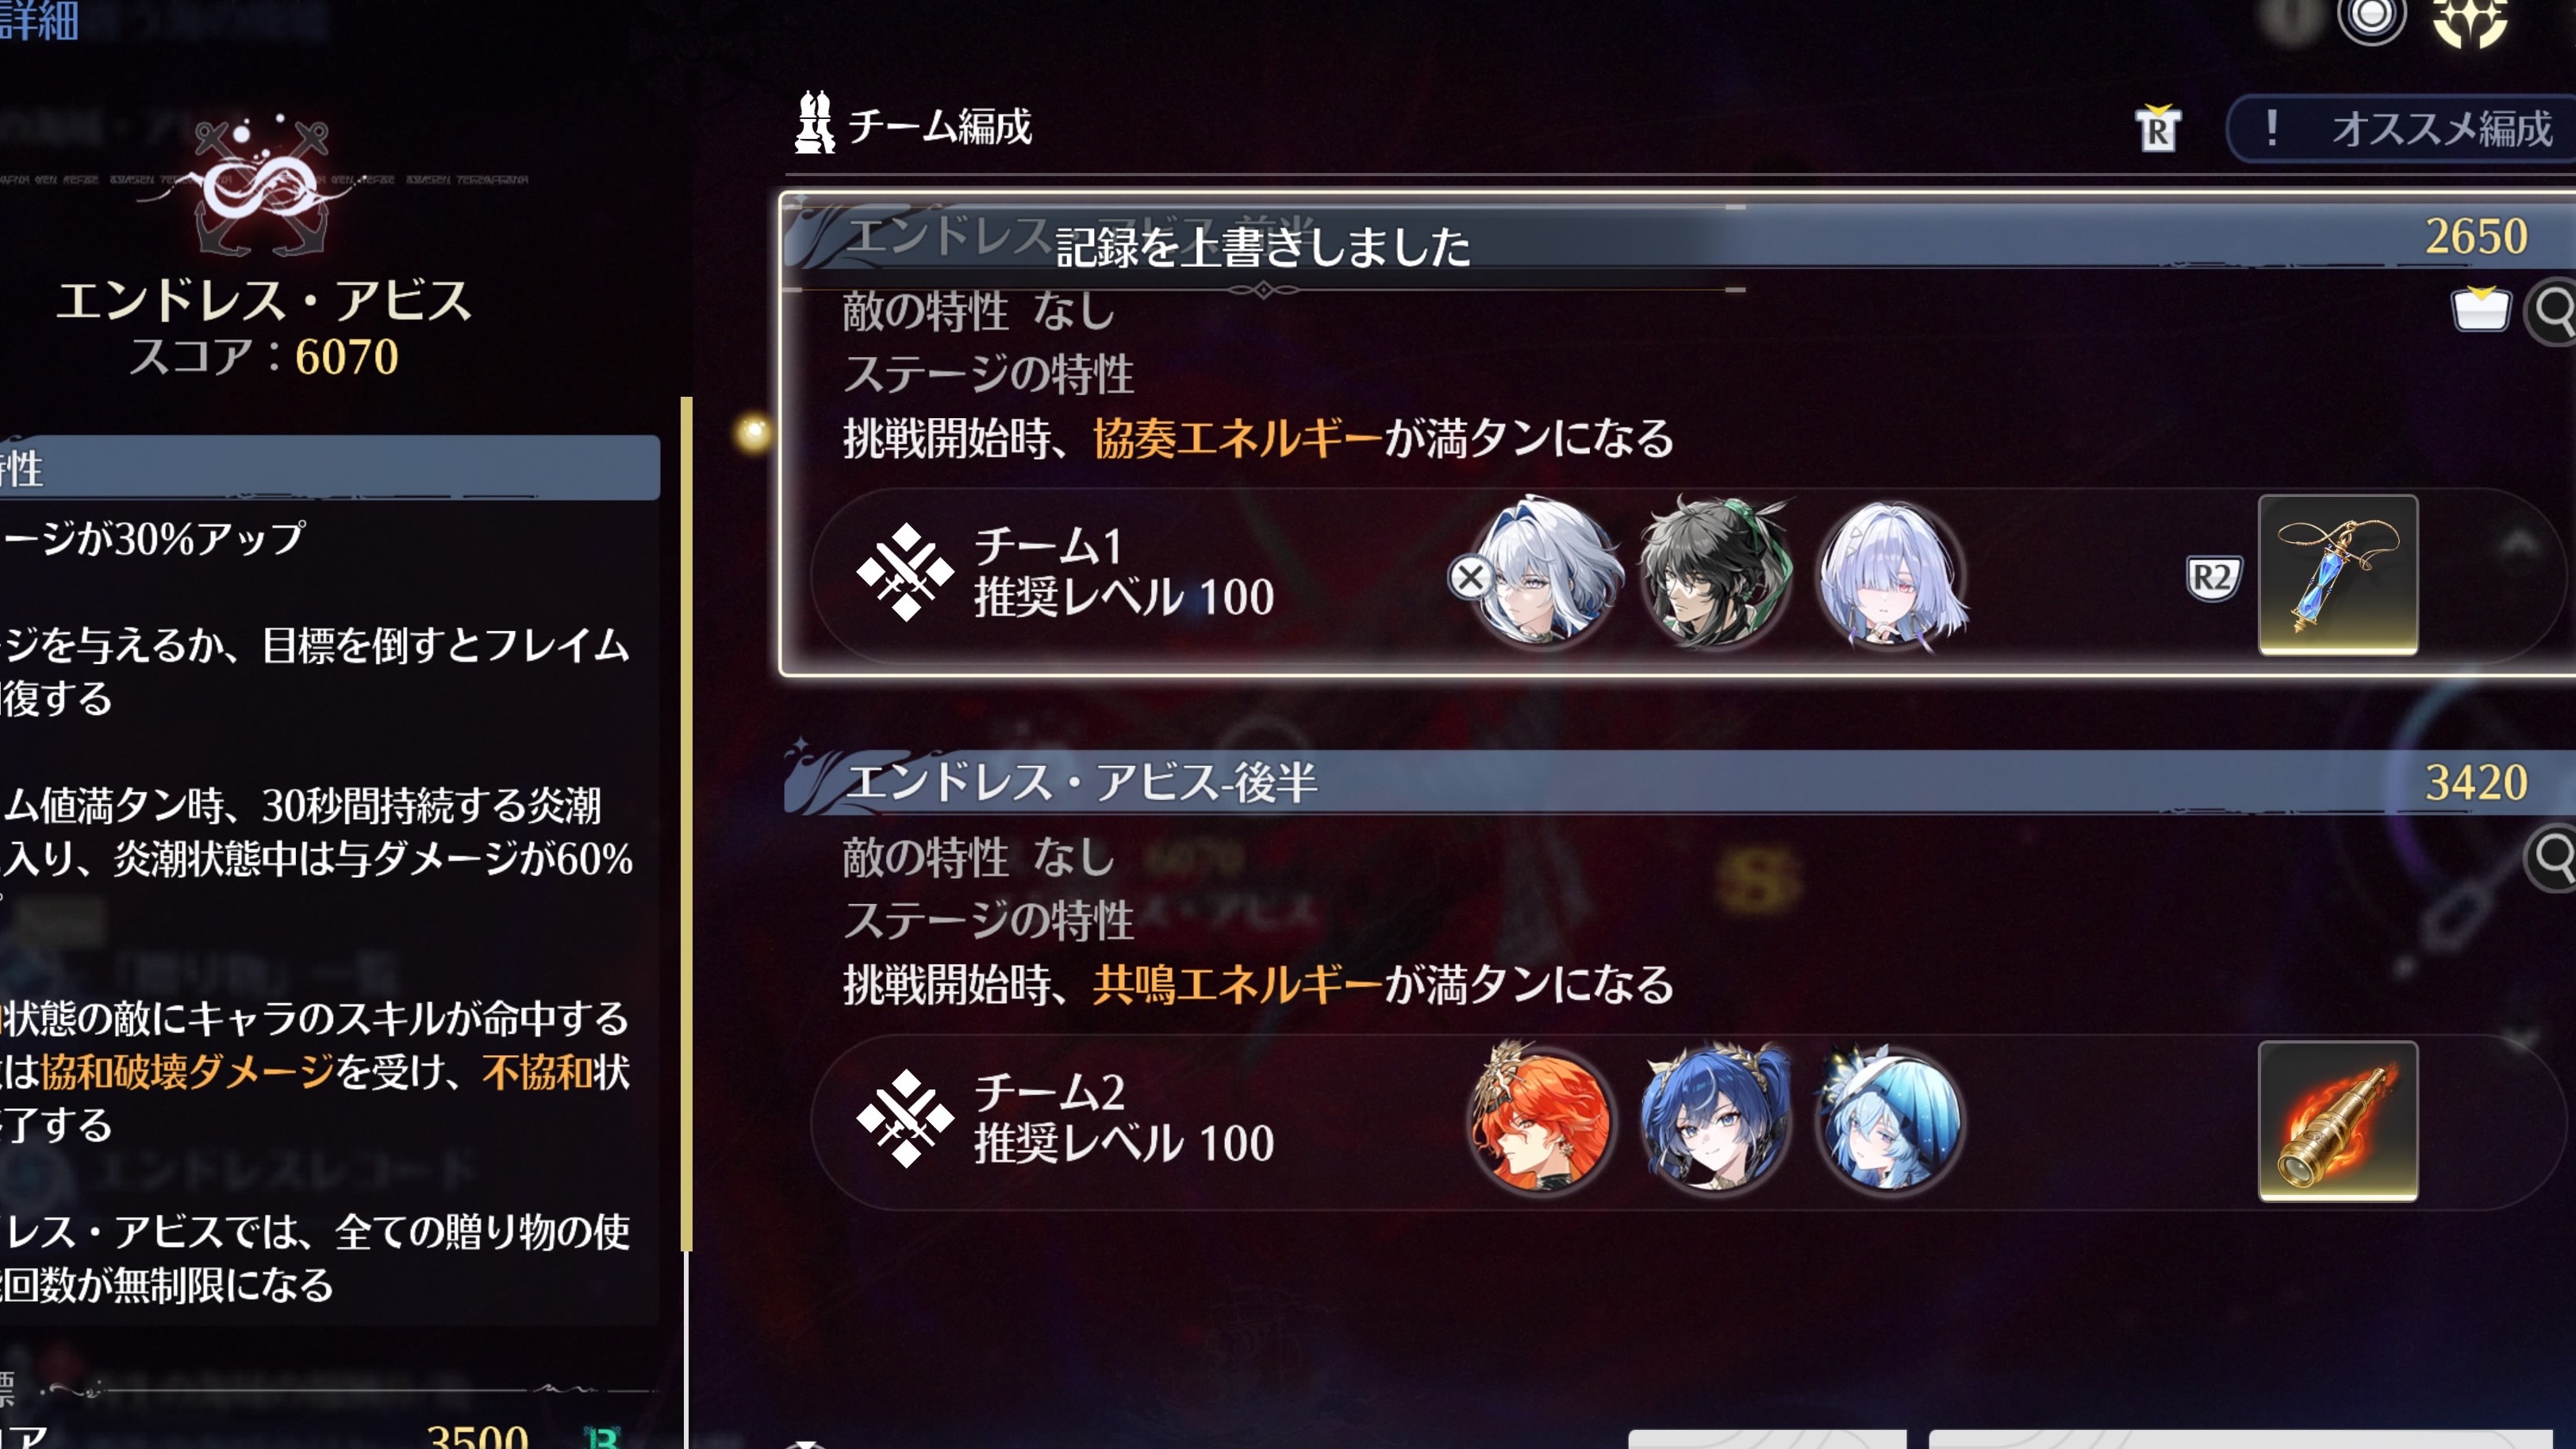2576x1449 pixels.
Task: Open the blue hourglass gift item for Team 1
Action: tap(2338, 575)
